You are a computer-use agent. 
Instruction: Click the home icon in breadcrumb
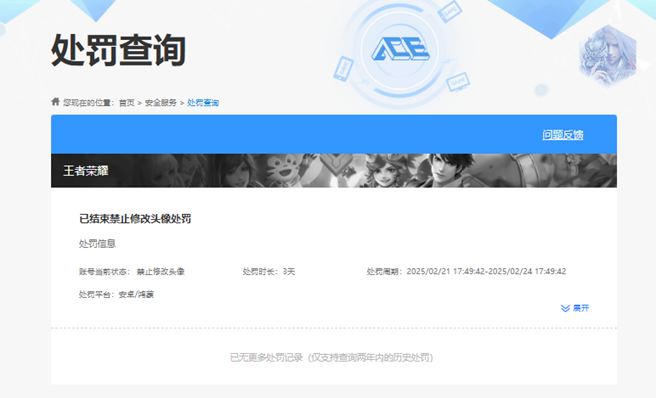point(55,101)
